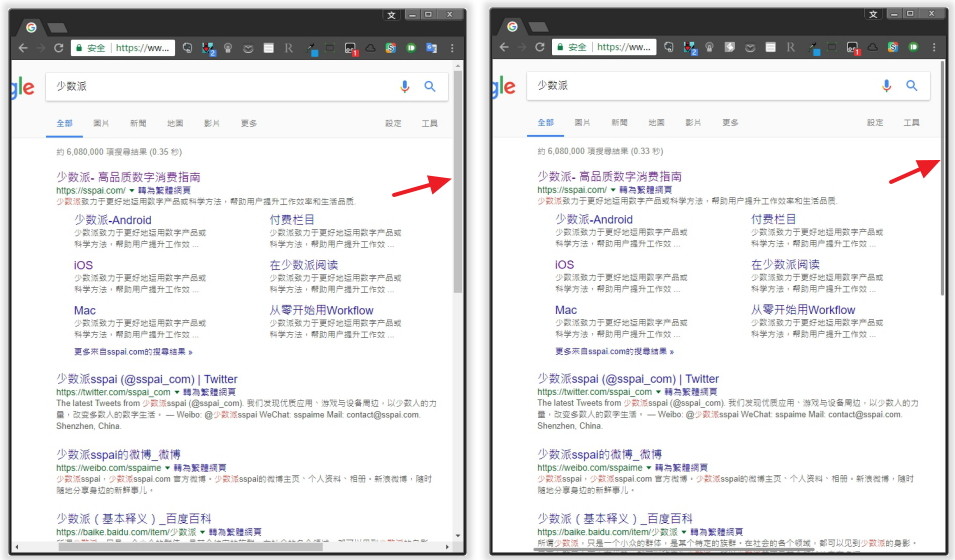Expand the arrow beside twitter.com/sspai_com URL, right window
955x560 pixels.
tap(658, 392)
